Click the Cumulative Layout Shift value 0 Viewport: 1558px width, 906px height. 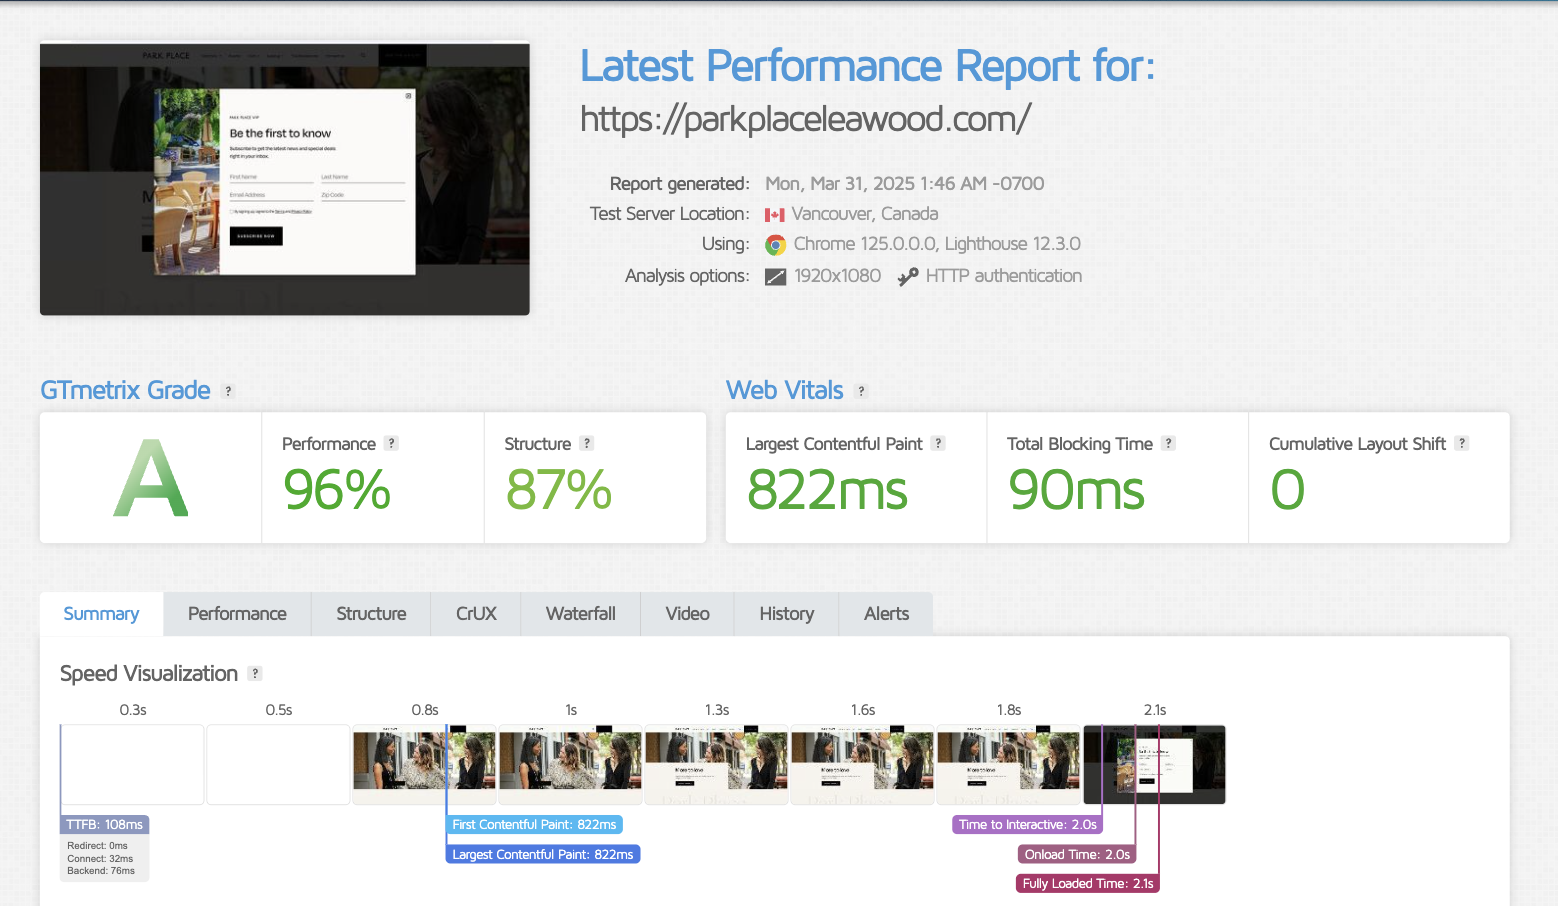tap(1288, 490)
